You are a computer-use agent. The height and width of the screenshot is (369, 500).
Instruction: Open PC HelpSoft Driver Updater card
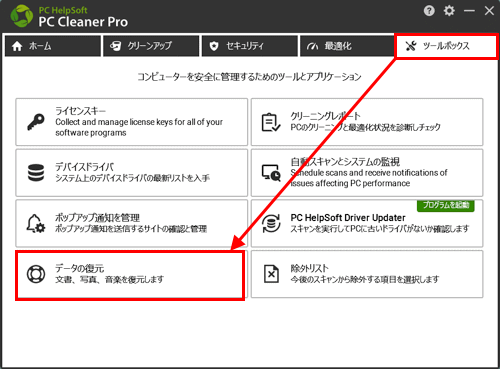click(x=367, y=223)
